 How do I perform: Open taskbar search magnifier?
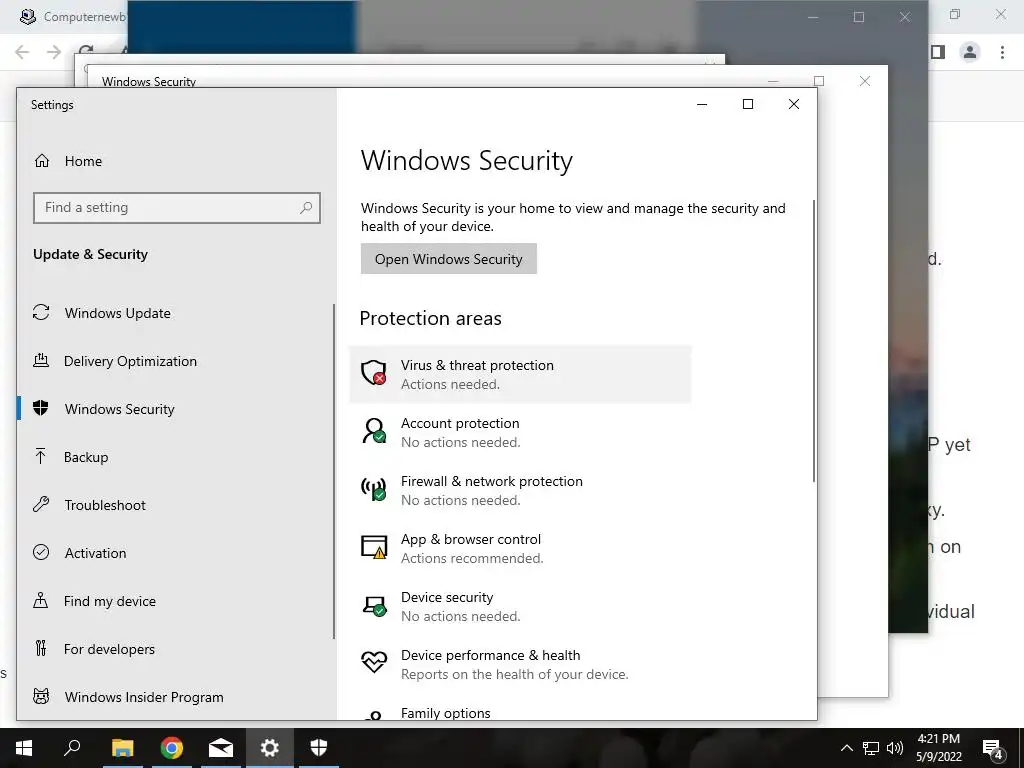coord(72,748)
